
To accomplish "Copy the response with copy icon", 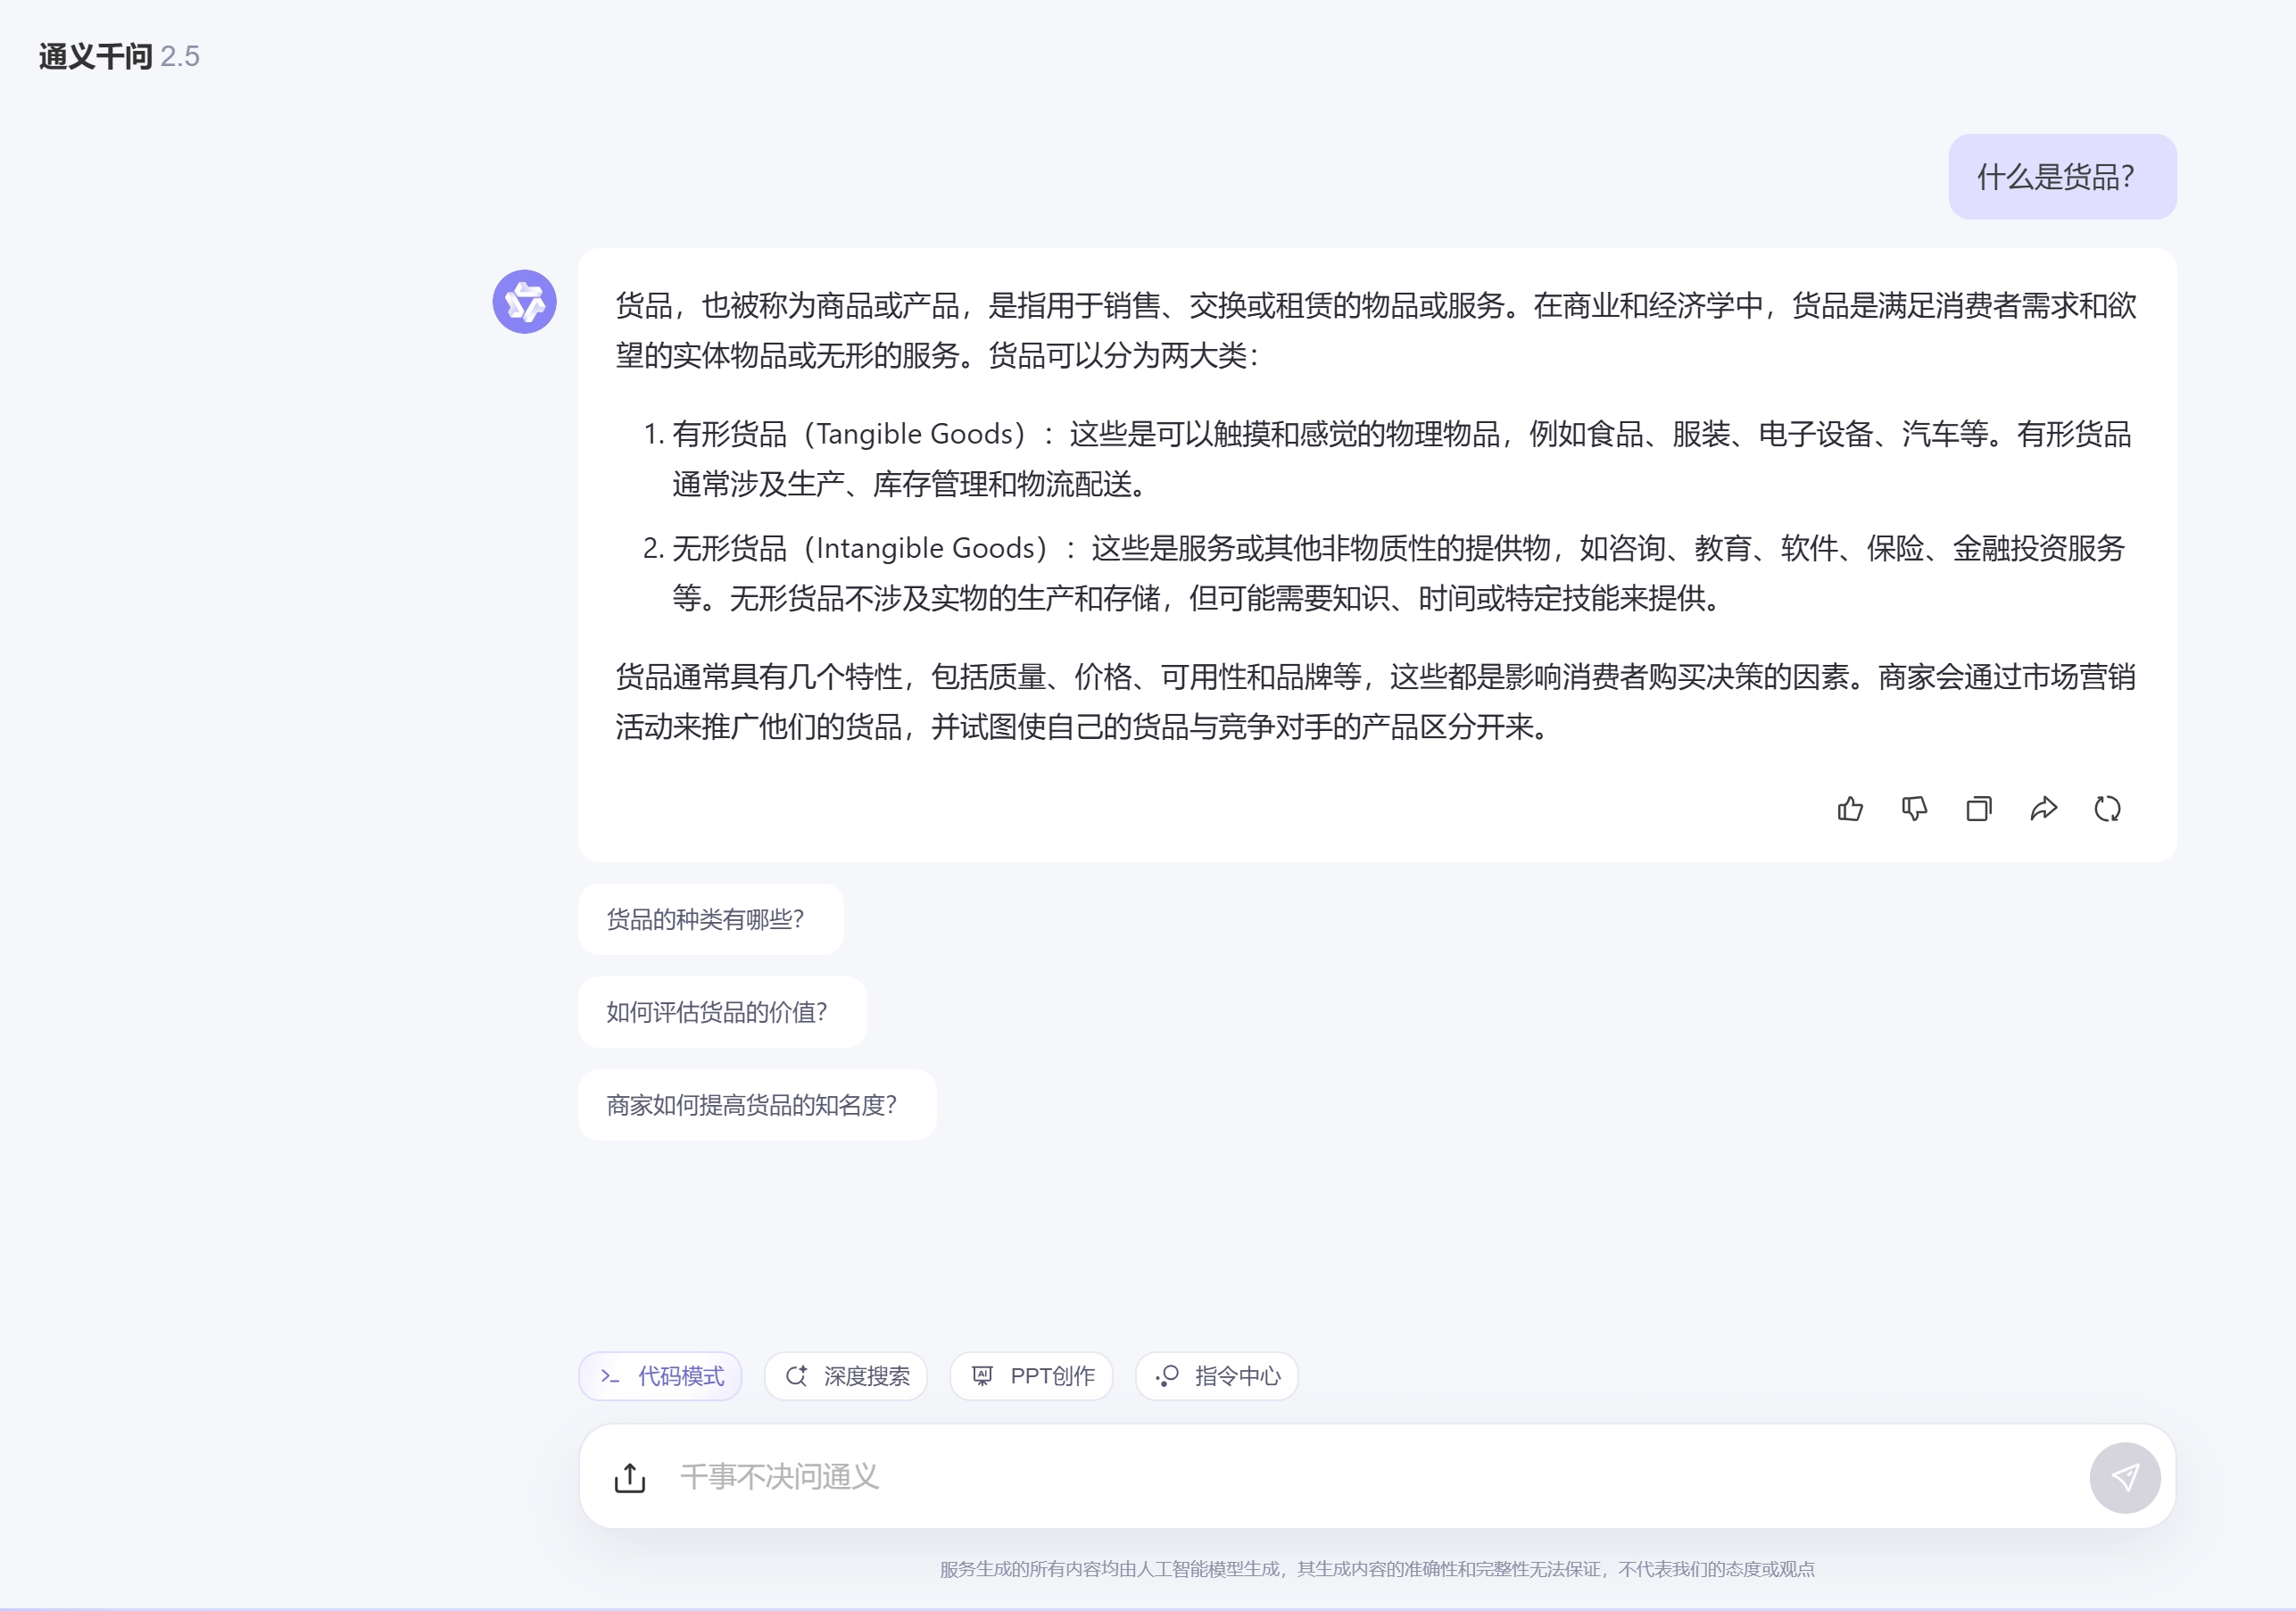I will pyautogui.click(x=1978, y=808).
